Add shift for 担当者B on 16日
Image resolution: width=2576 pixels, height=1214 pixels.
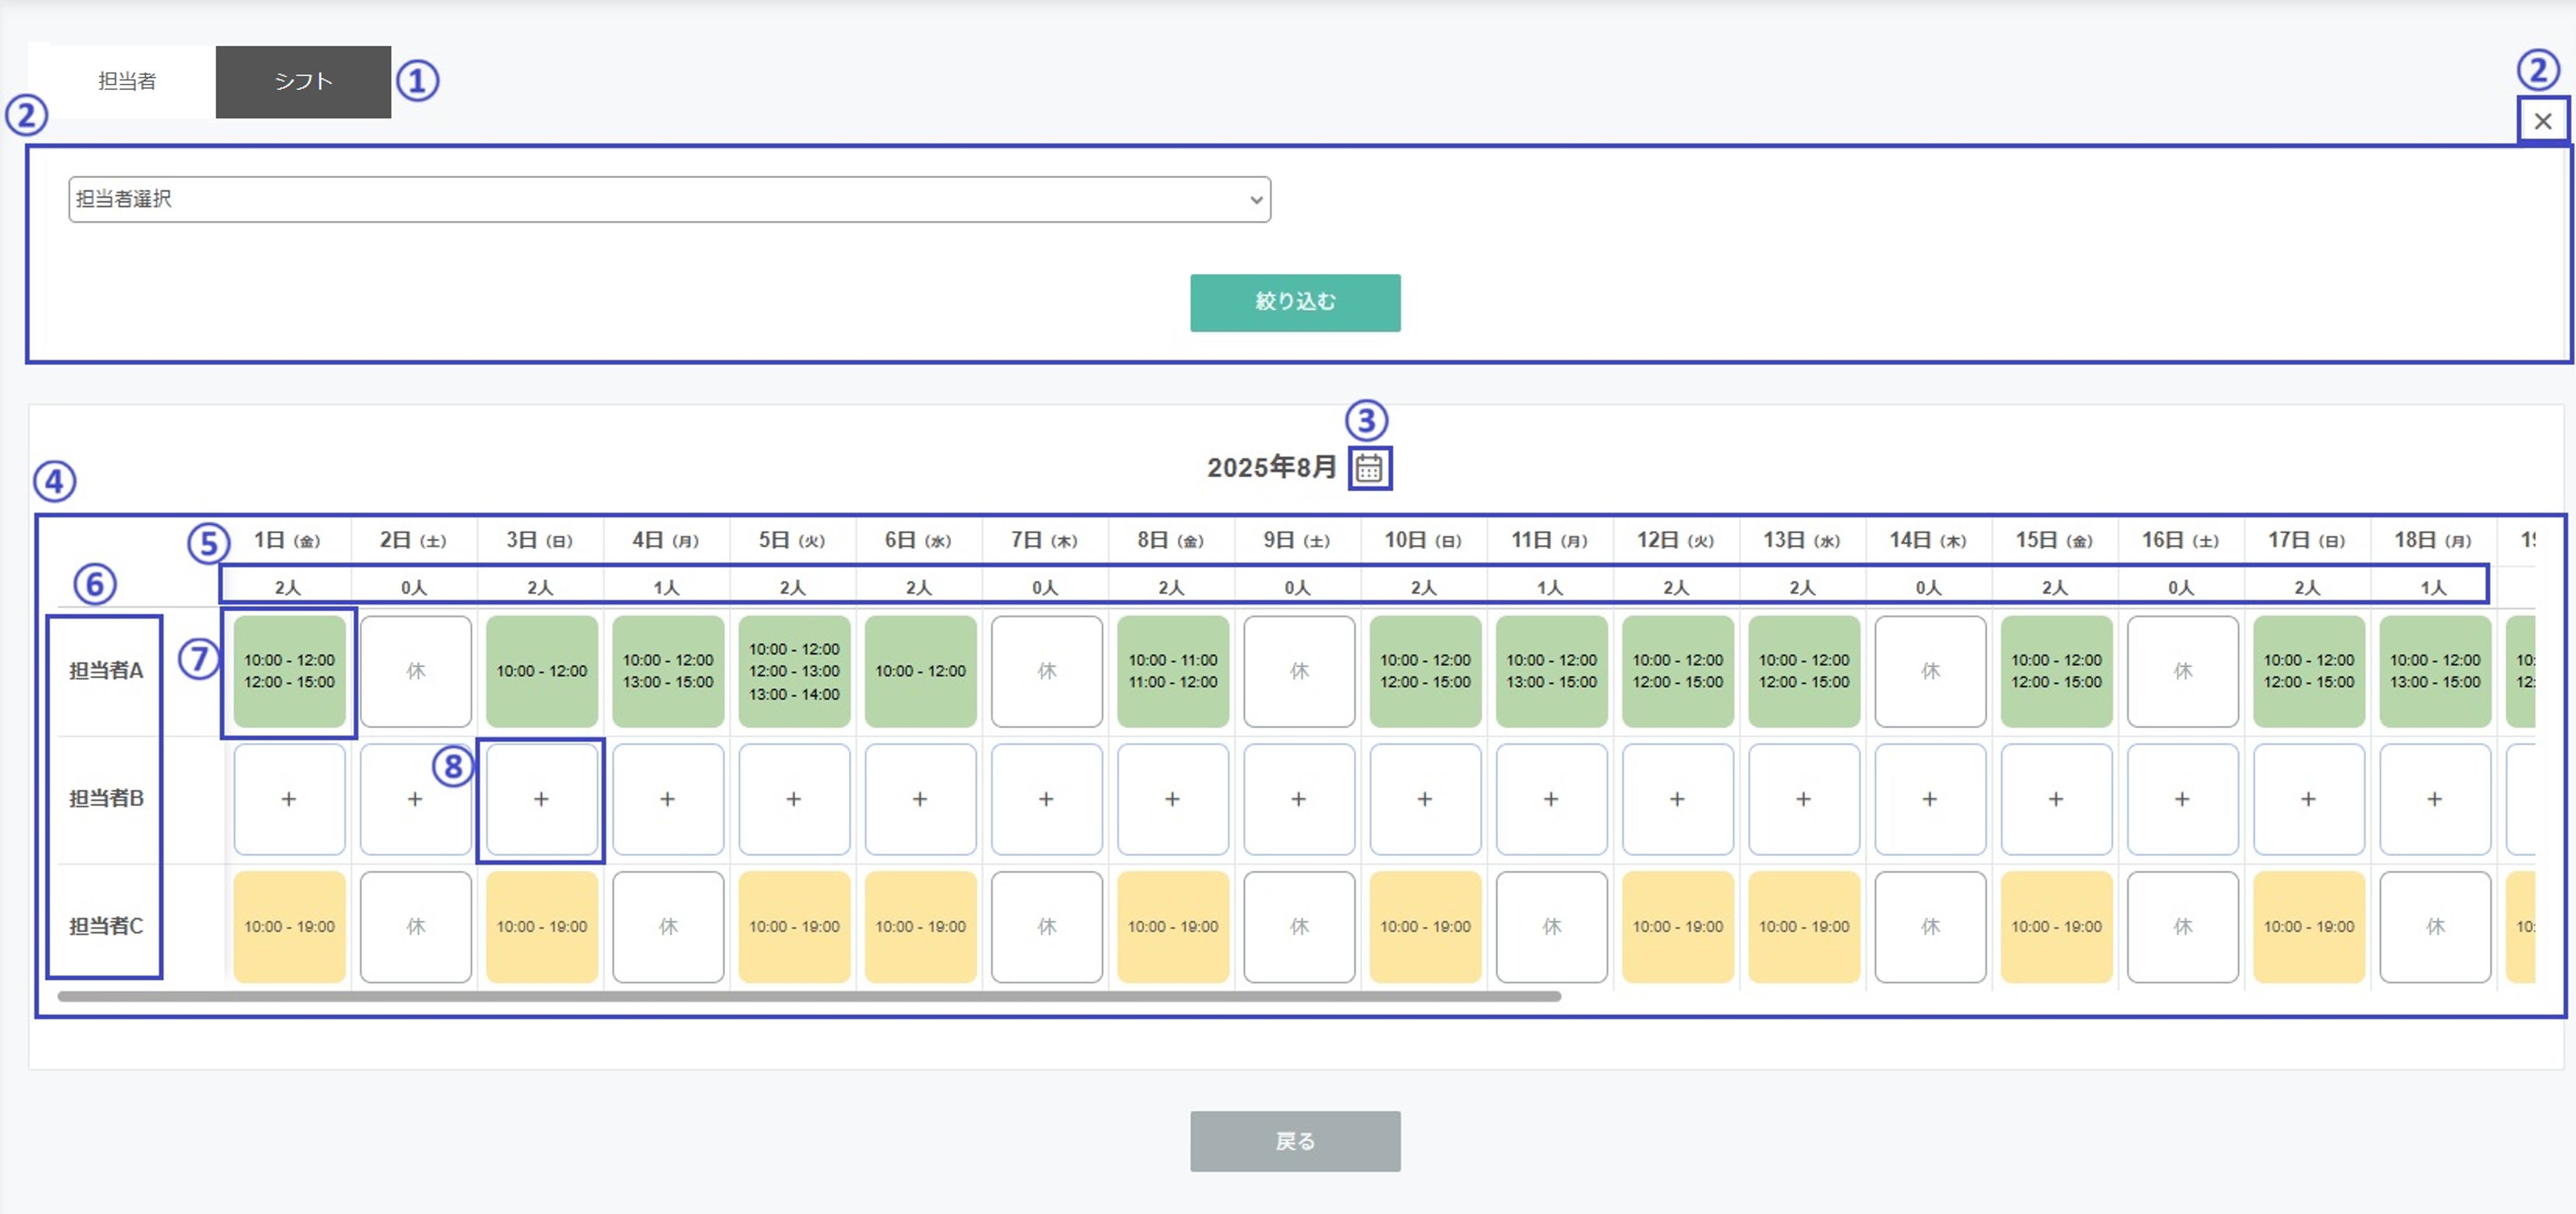tap(2183, 799)
